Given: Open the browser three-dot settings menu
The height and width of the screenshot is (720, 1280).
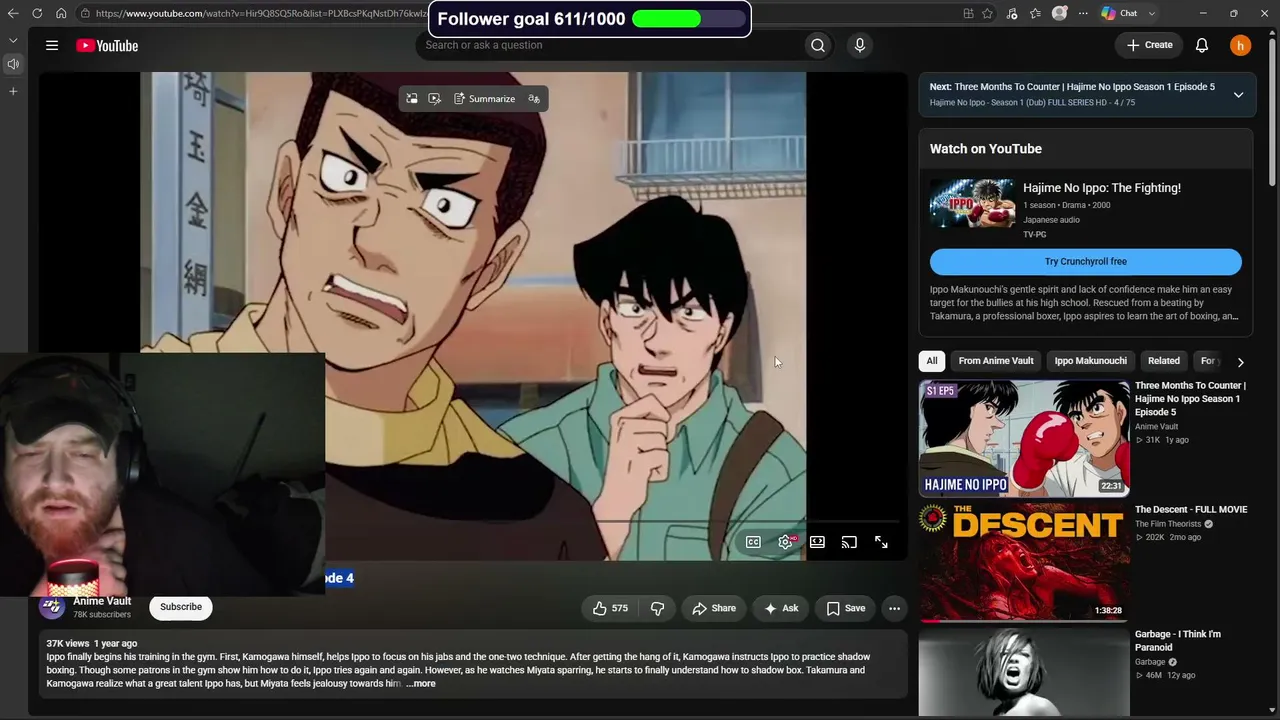Looking at the screenshot, I should 1083,13.
